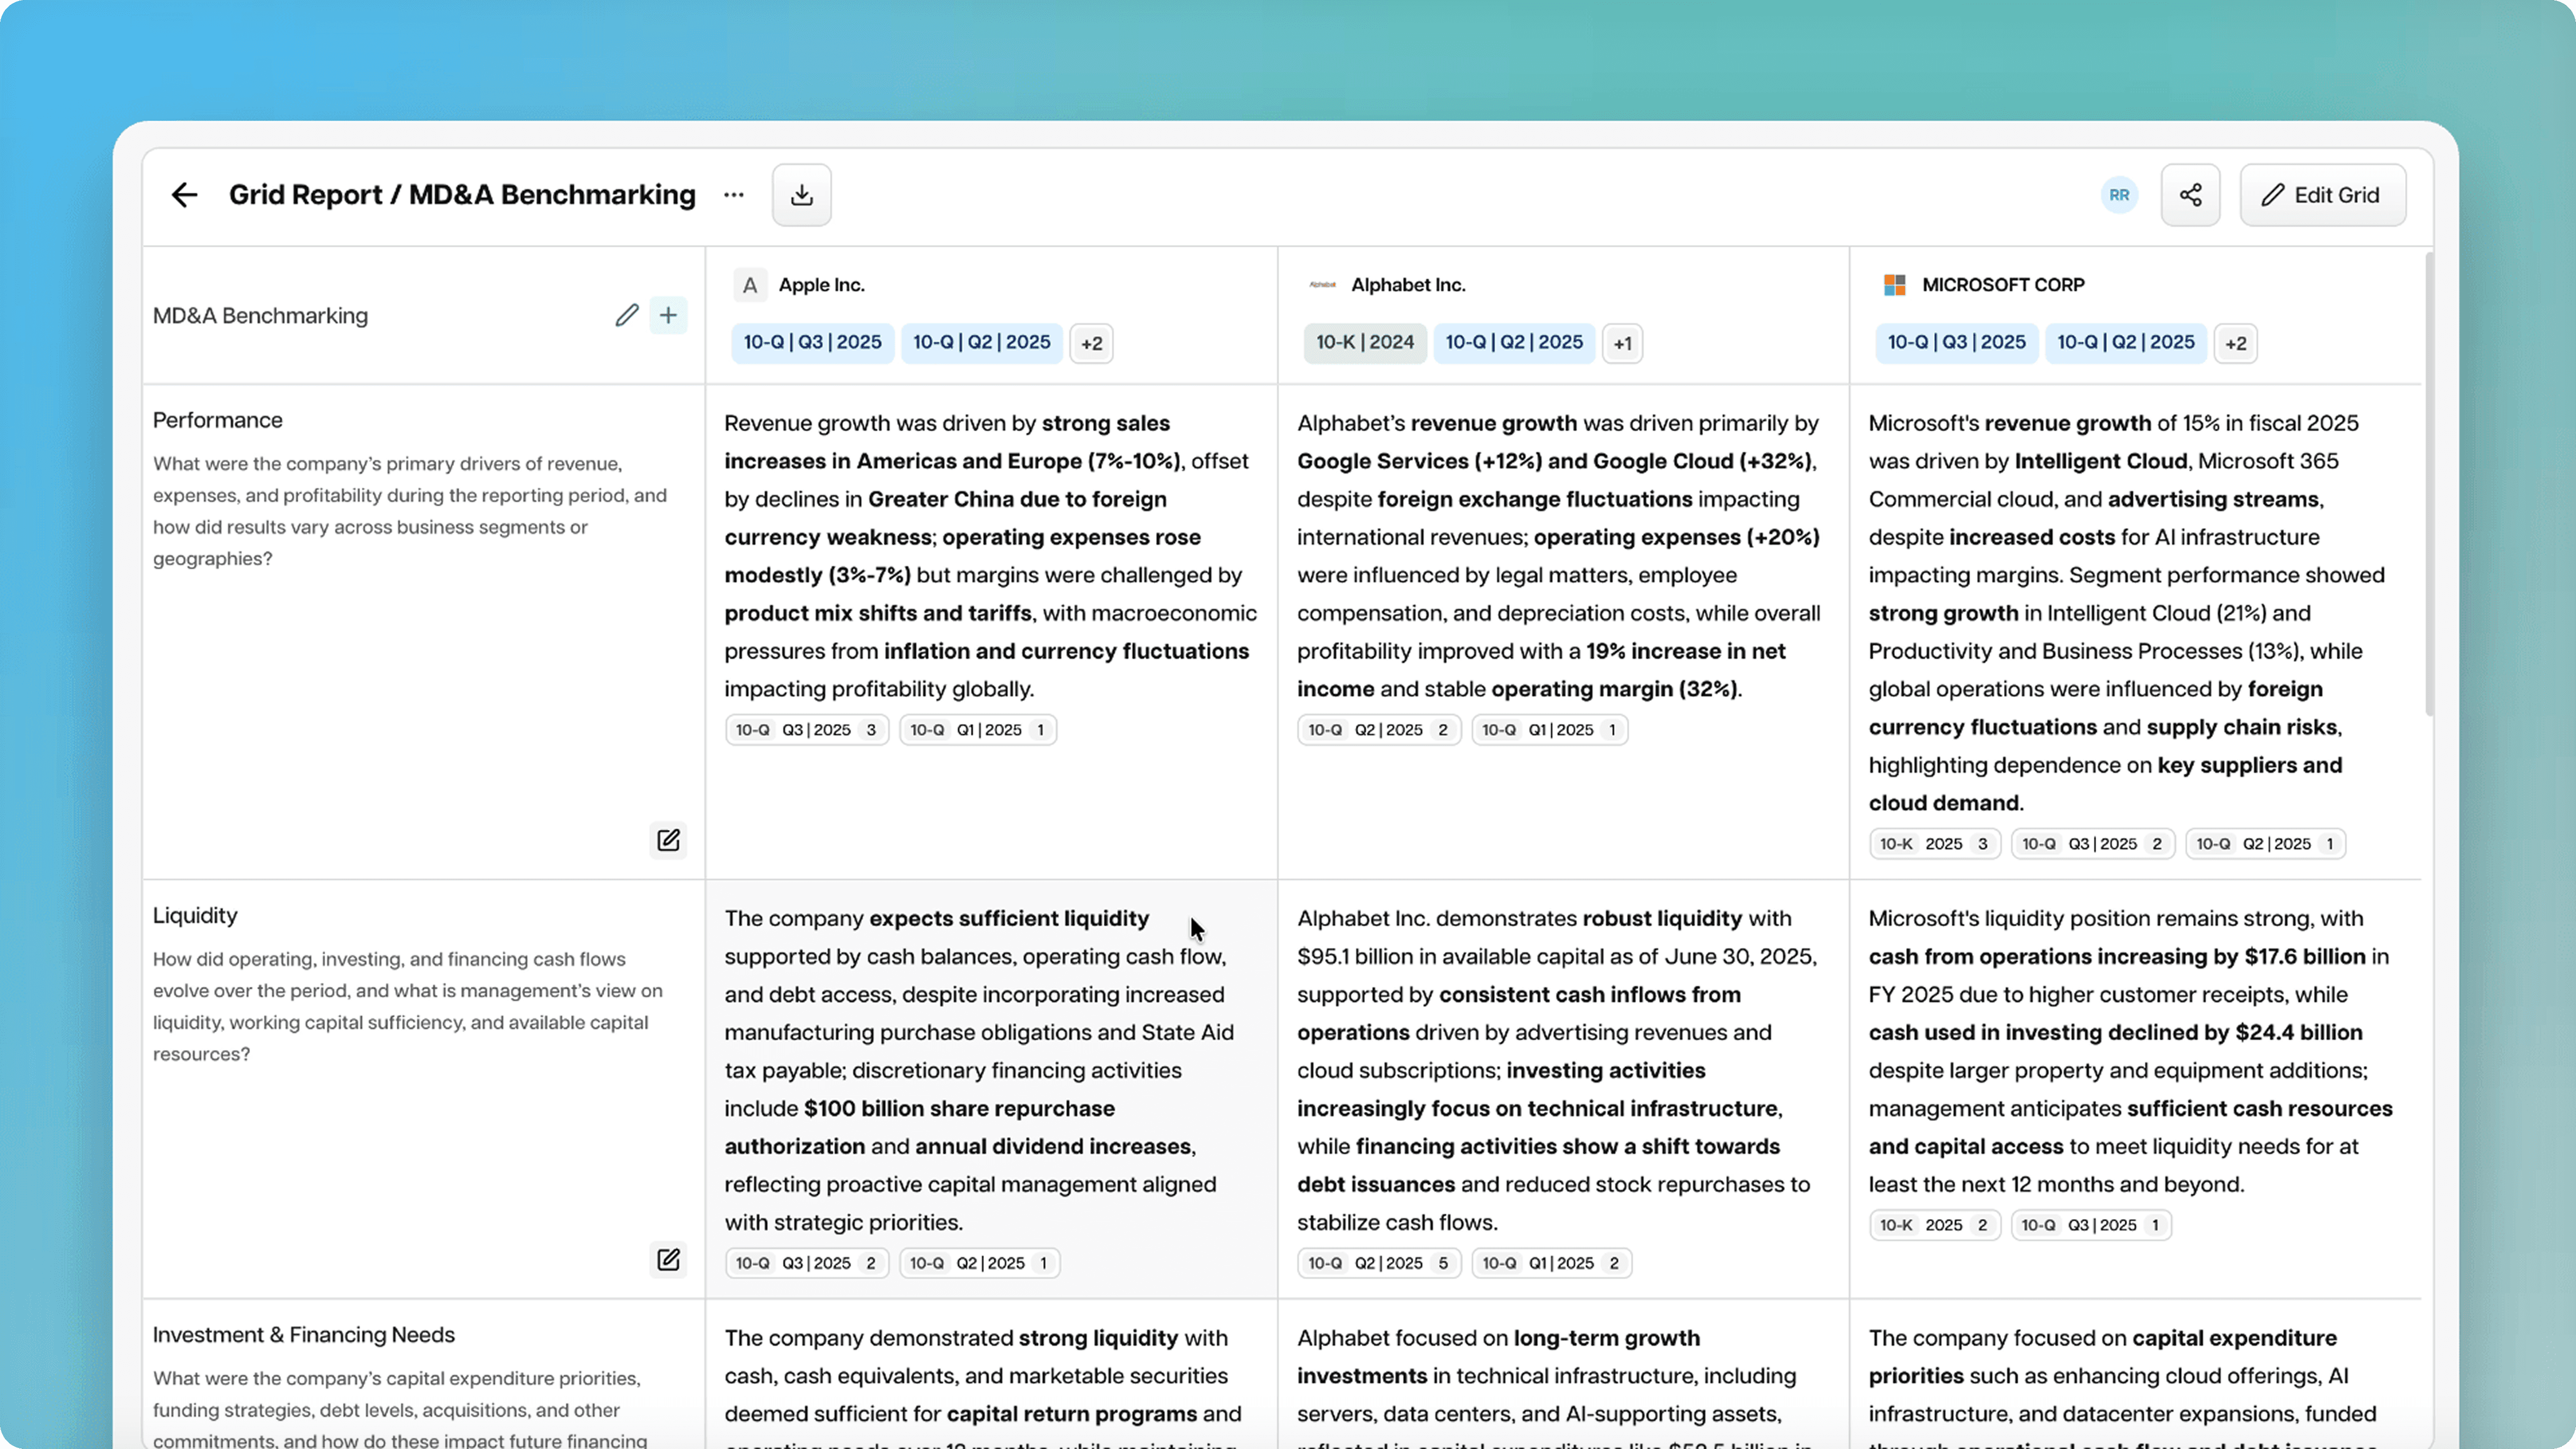The height and width of the screenshot is (1449, 2576).
Task: Click the plus icon to add row
Action: 668,316
